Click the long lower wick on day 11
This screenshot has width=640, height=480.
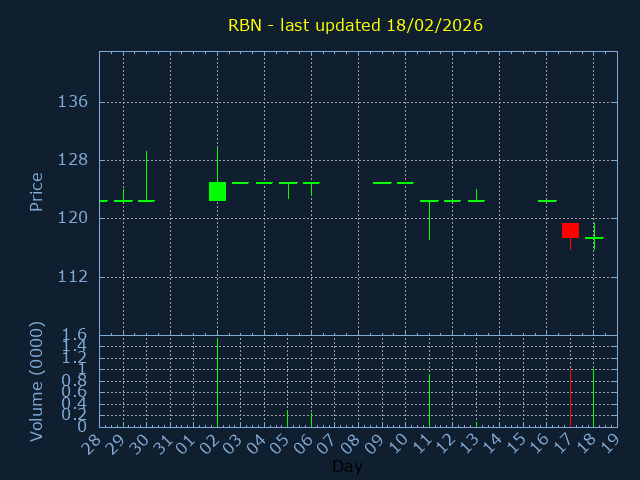[x=429, y=221]
